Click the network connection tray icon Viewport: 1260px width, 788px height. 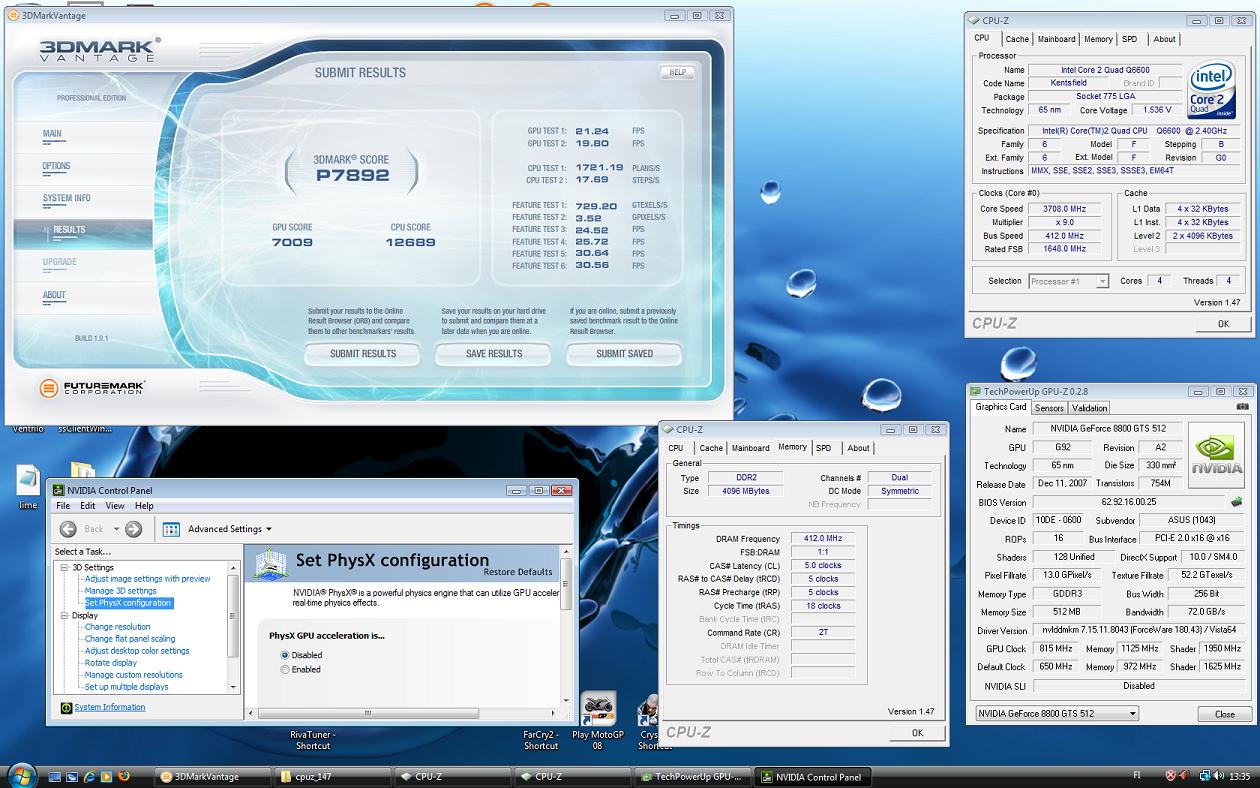point(1205,776)
